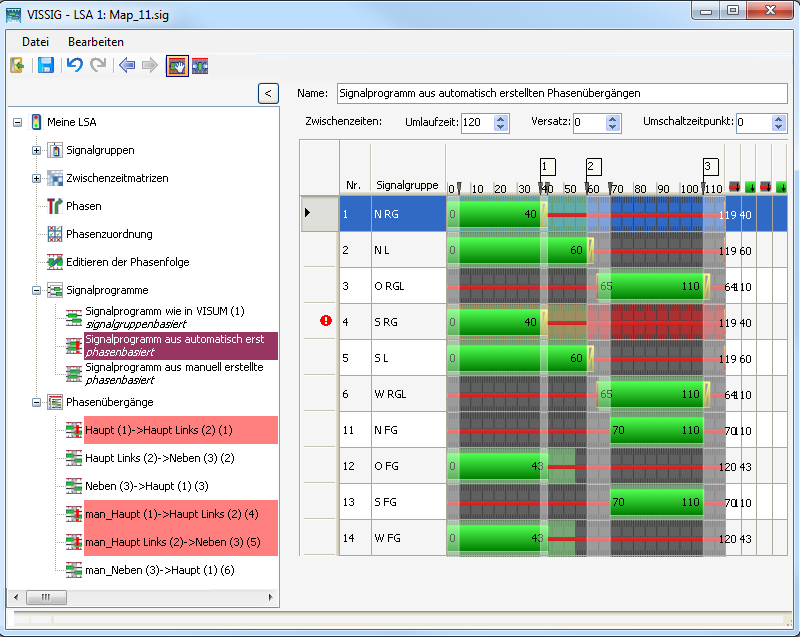Open the Datei menu
The image size is (800, 637).
[x=35, y=42]
